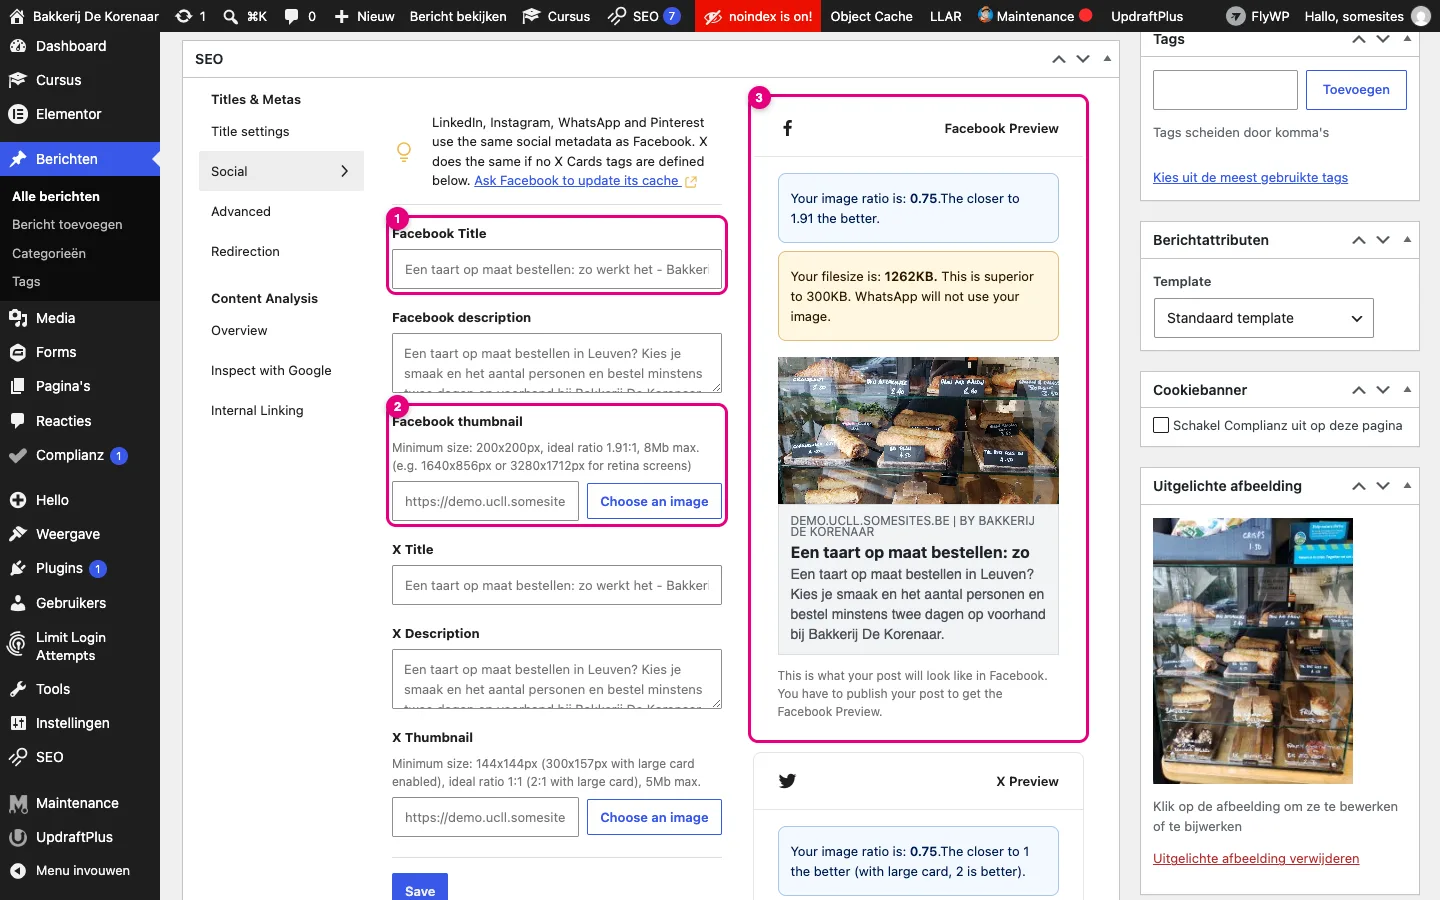Click Kies uit de meest gebruikte tags

(1250, 177)
